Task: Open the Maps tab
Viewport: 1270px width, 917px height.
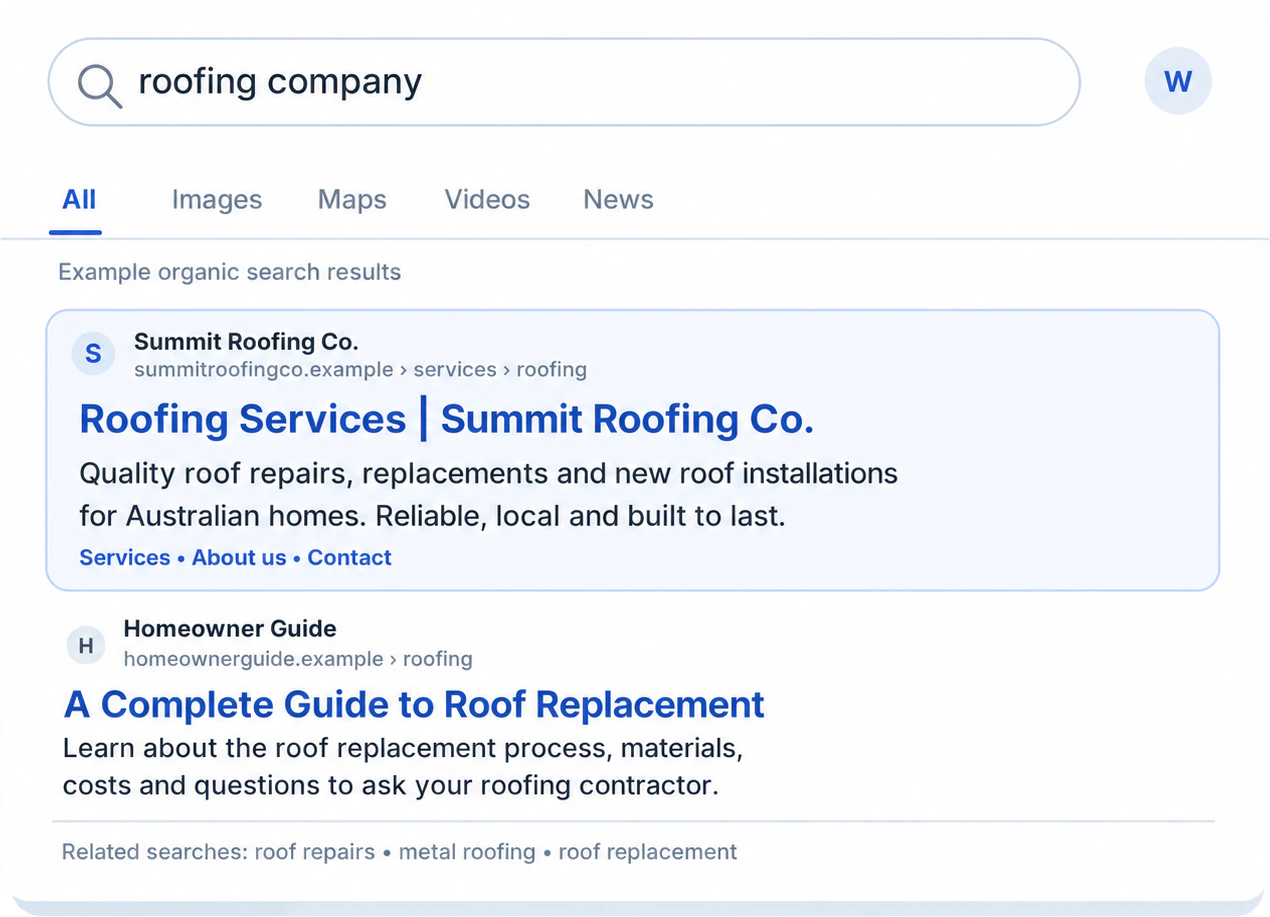Action: point(352,199)
